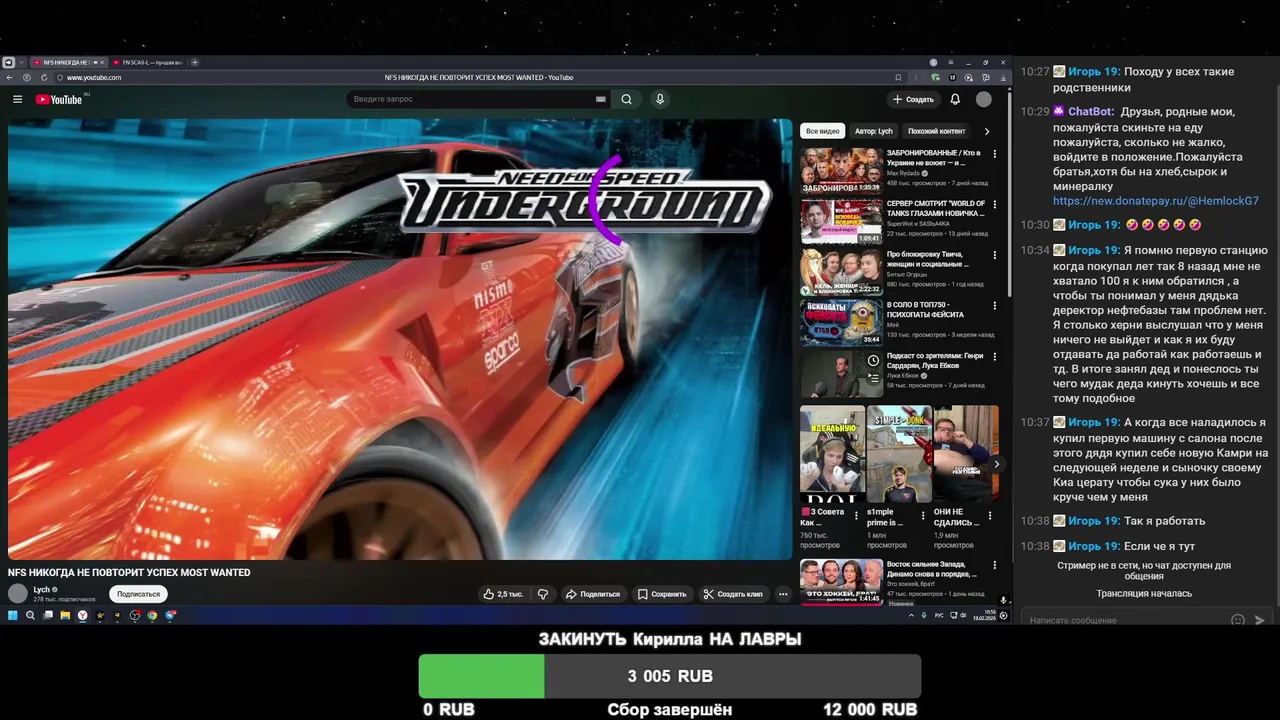Image resolution: width=1280 pixels, height=720 pixels.
Task: Open options menu for СЕРВЕР СМОТРИТ WORLD OF TANKS video
Action: (994, 205)
